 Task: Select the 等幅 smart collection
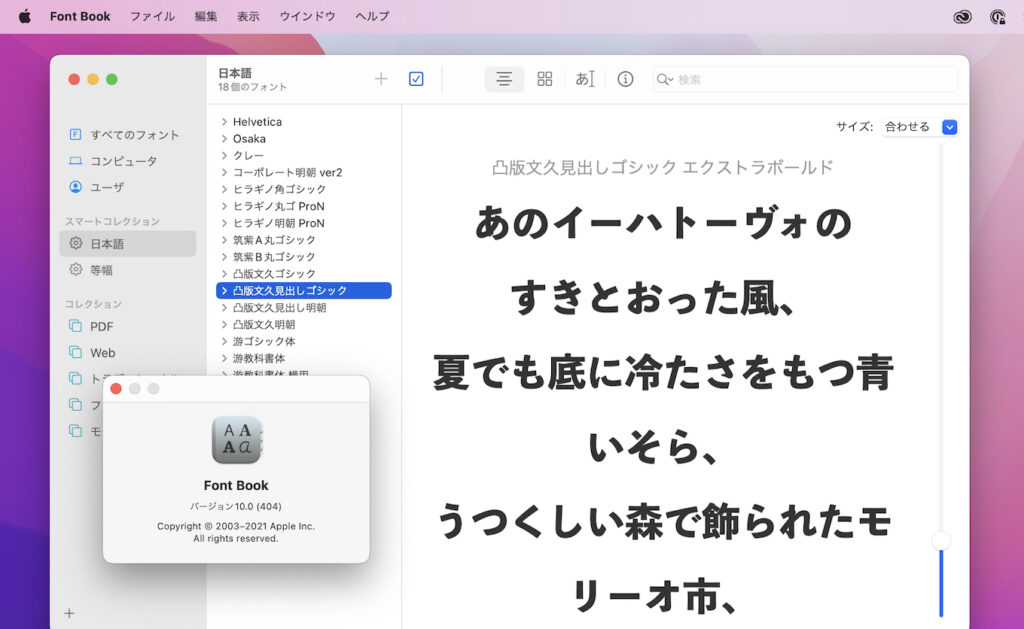point(101,270)
